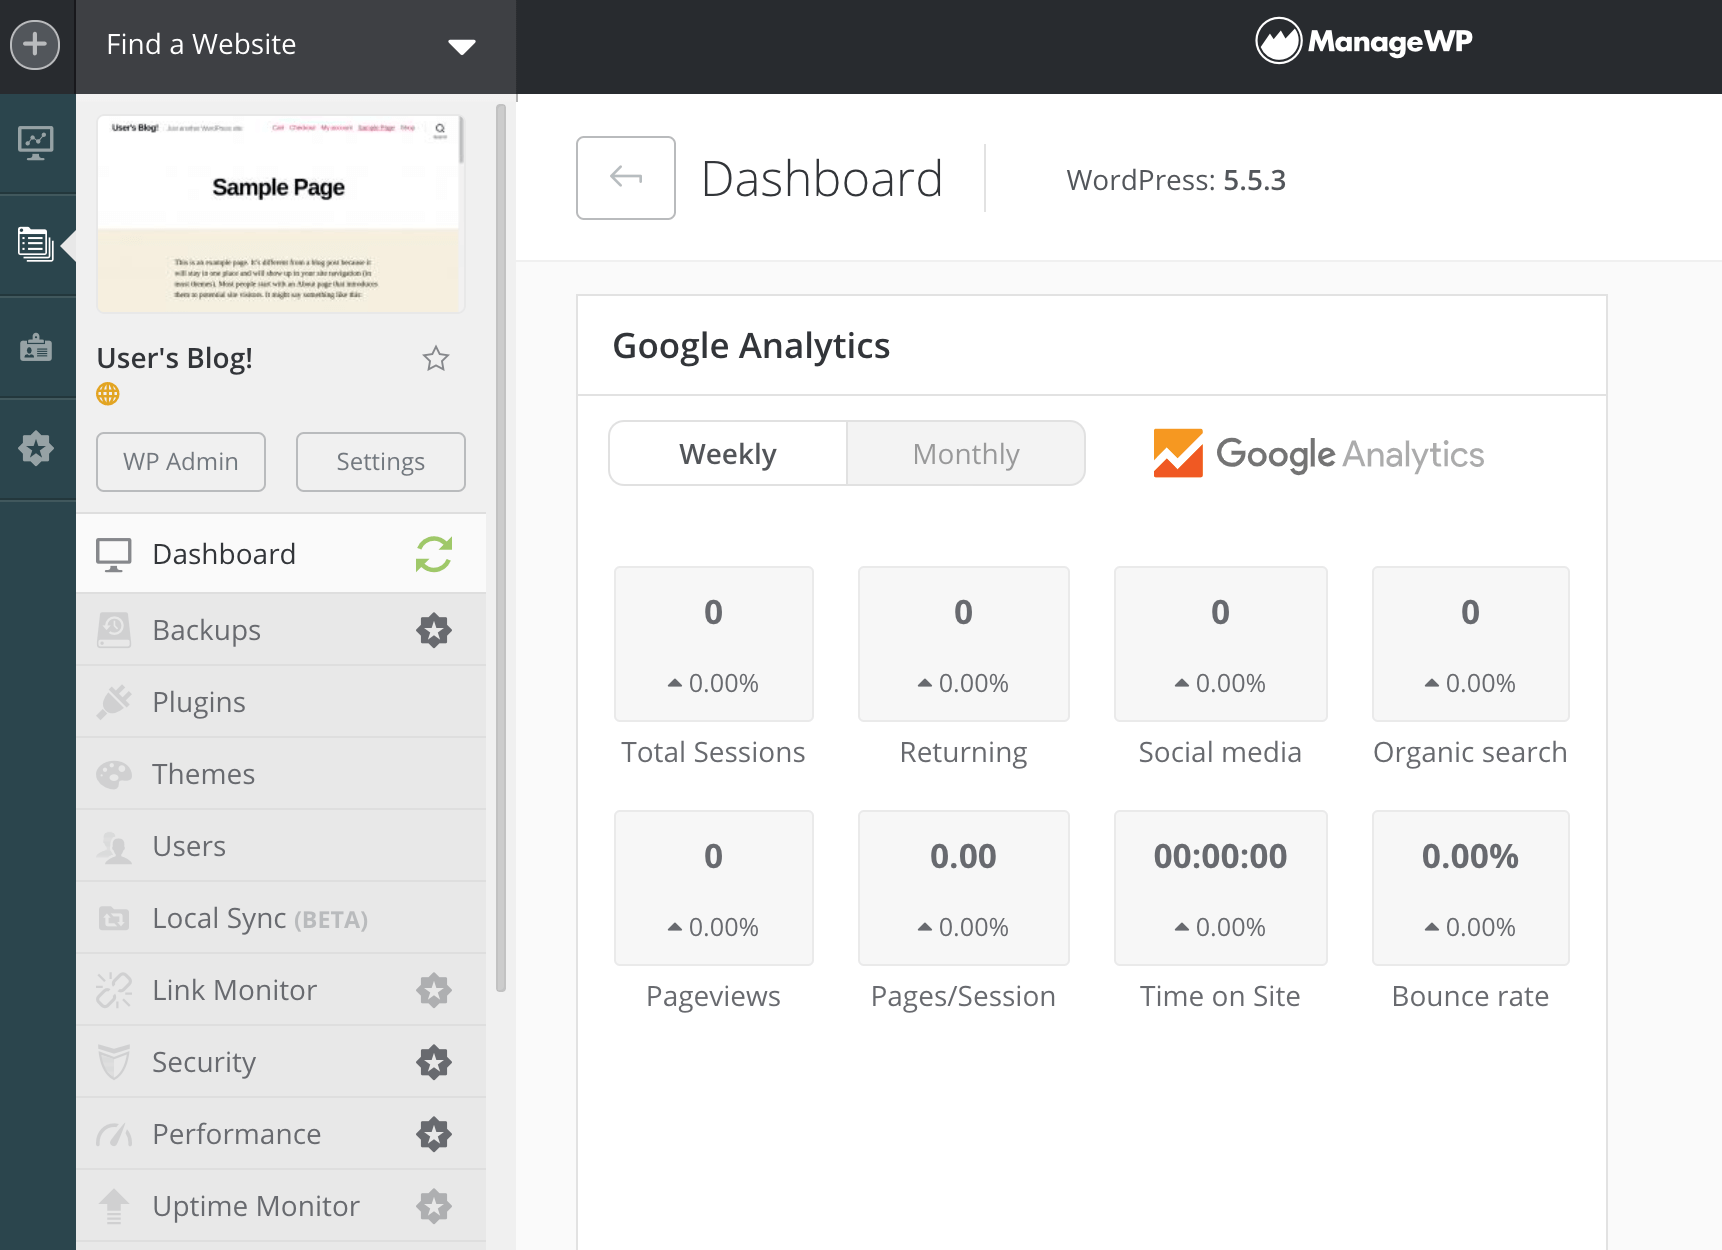Open Plugins in the site menu
The height and width of the screenshot is (1250, 1722).
(281, 702)
